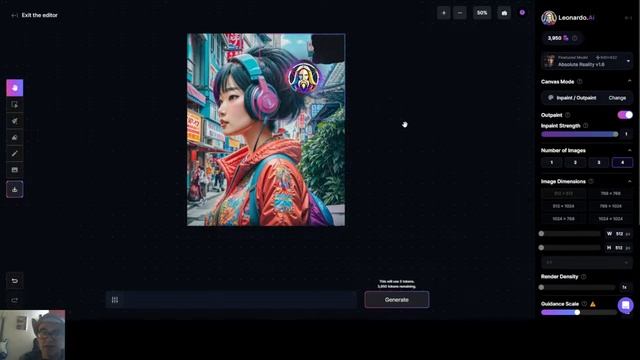The width and height of the screenshot is (640, 360).
Task: Set Number of Images to 3
Action: 599,162
